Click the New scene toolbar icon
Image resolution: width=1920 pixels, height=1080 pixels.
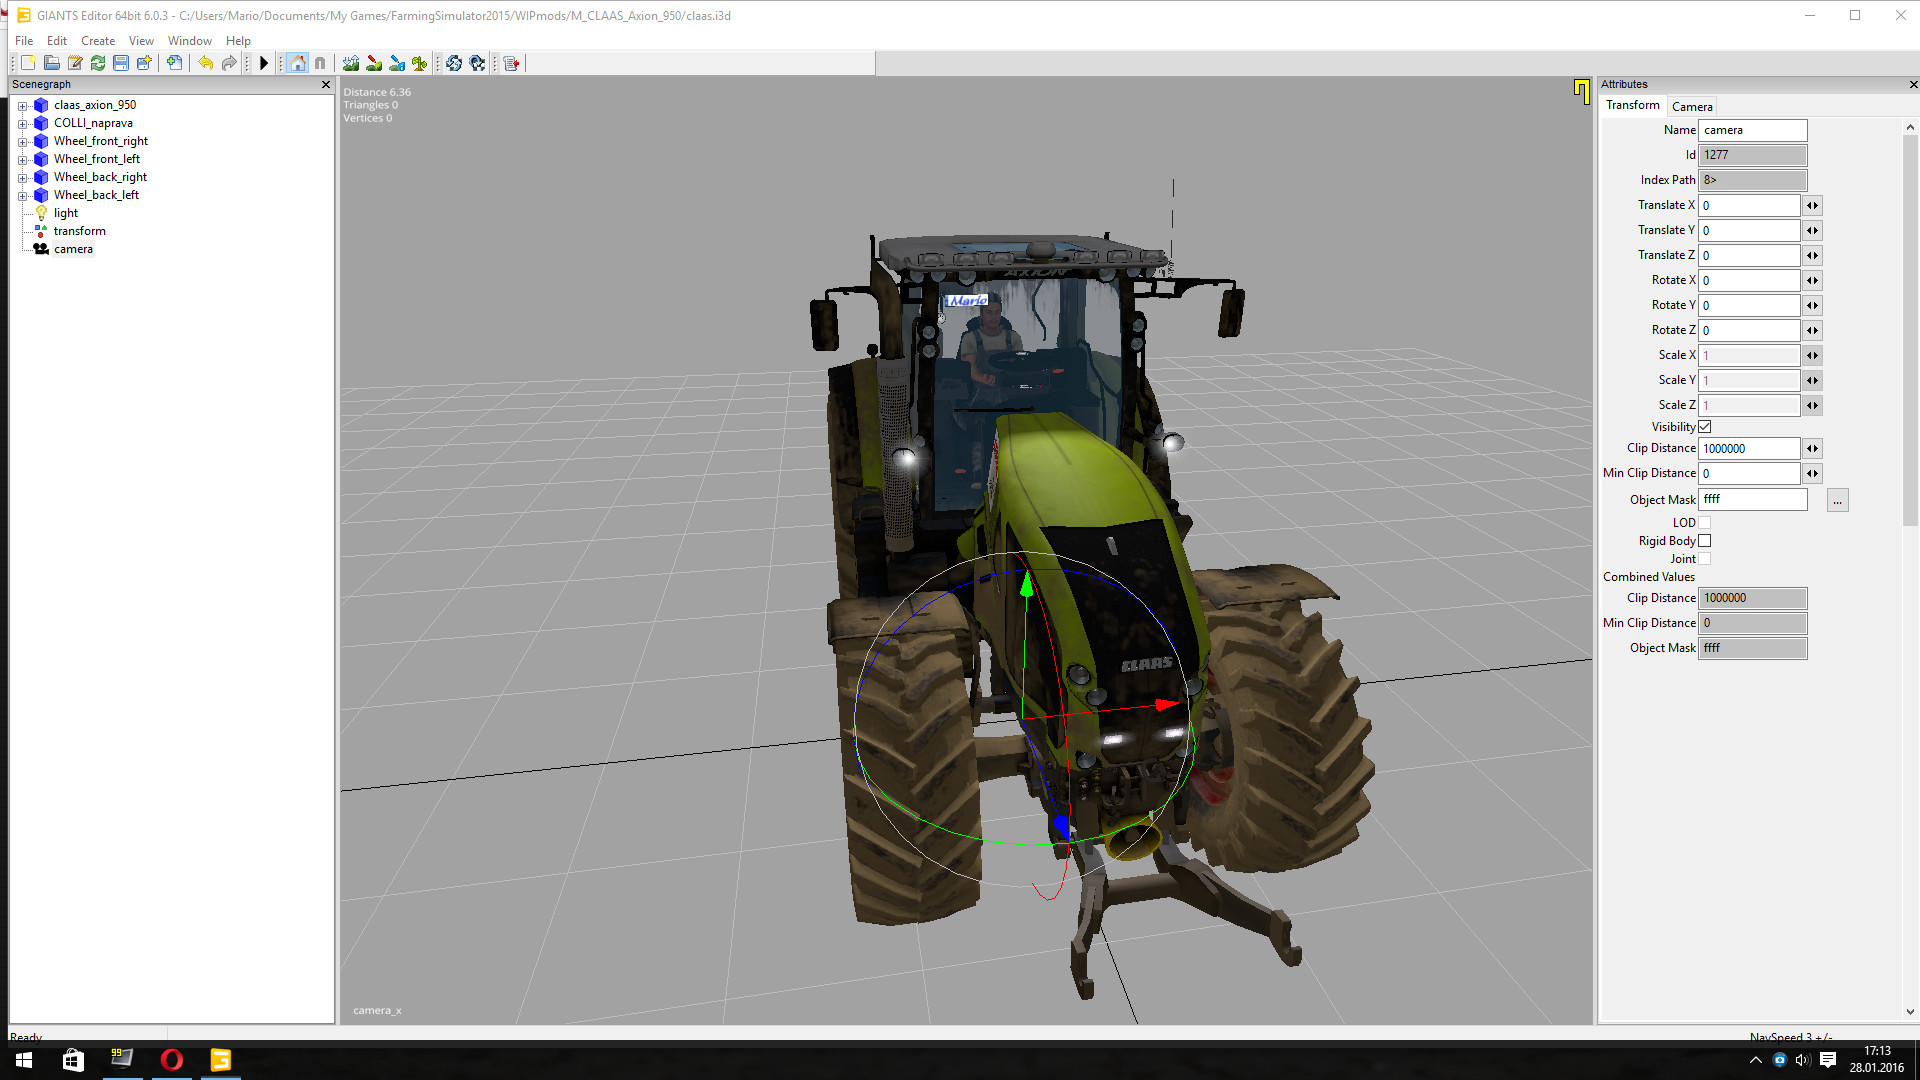pyautogui.click(x=28, y=63)
